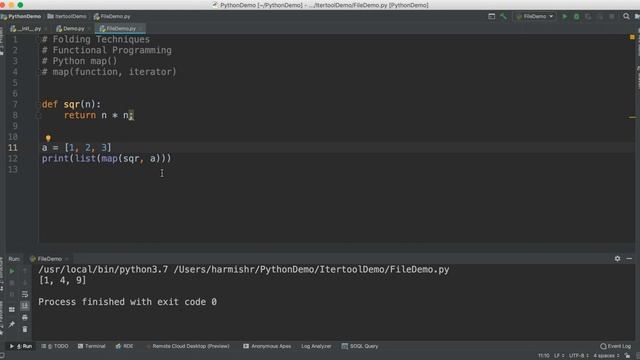Open the Event Log

point(616,346)
